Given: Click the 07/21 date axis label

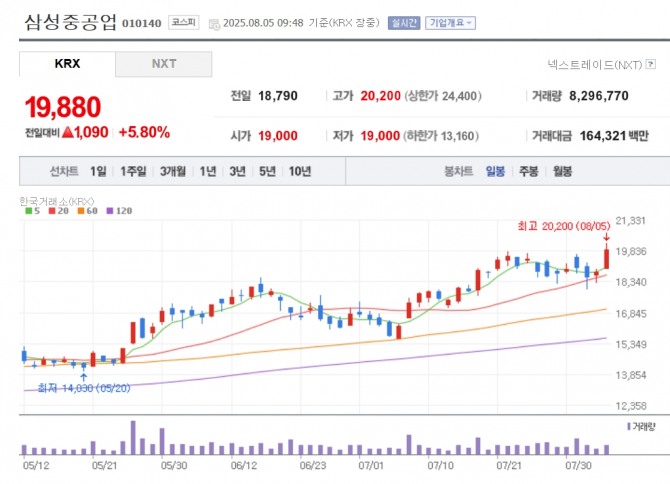Looking at the screenshot, I should point(509,465).
